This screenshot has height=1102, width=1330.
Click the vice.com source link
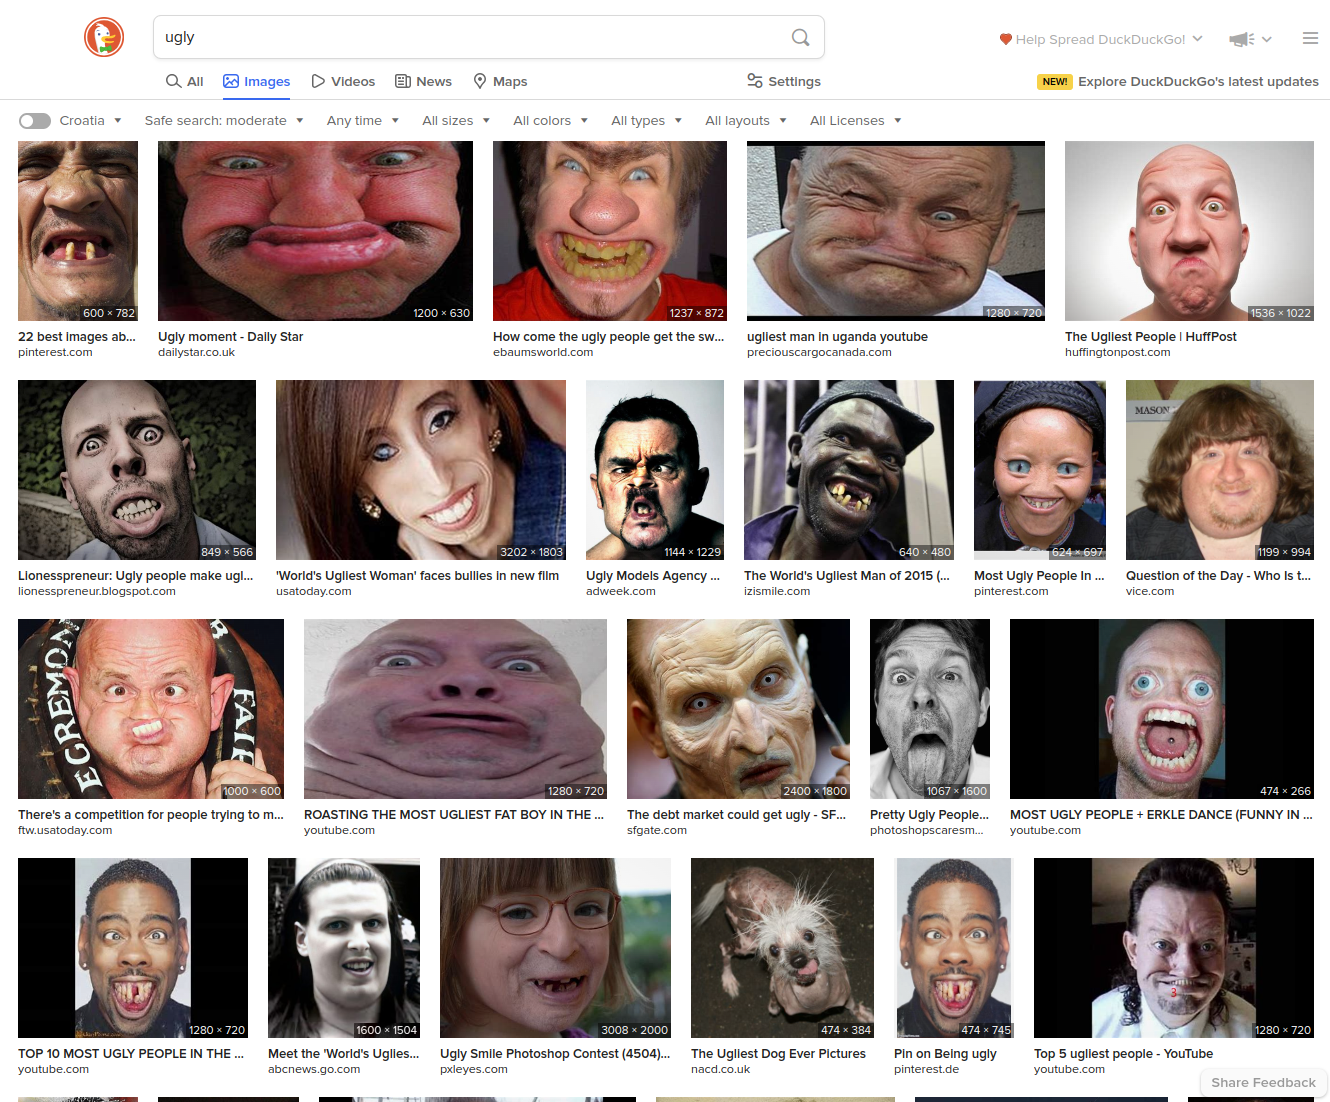[1150, 591]
